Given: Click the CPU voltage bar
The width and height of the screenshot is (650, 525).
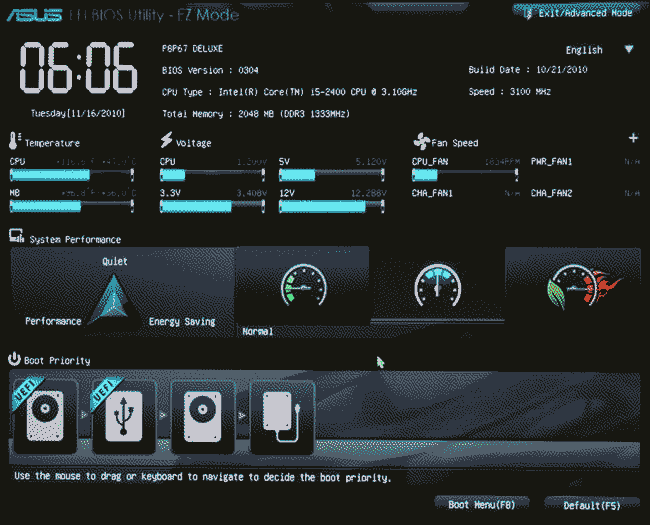Looking at the screenshot, I should pyautogui.click(x=212, y=175).
